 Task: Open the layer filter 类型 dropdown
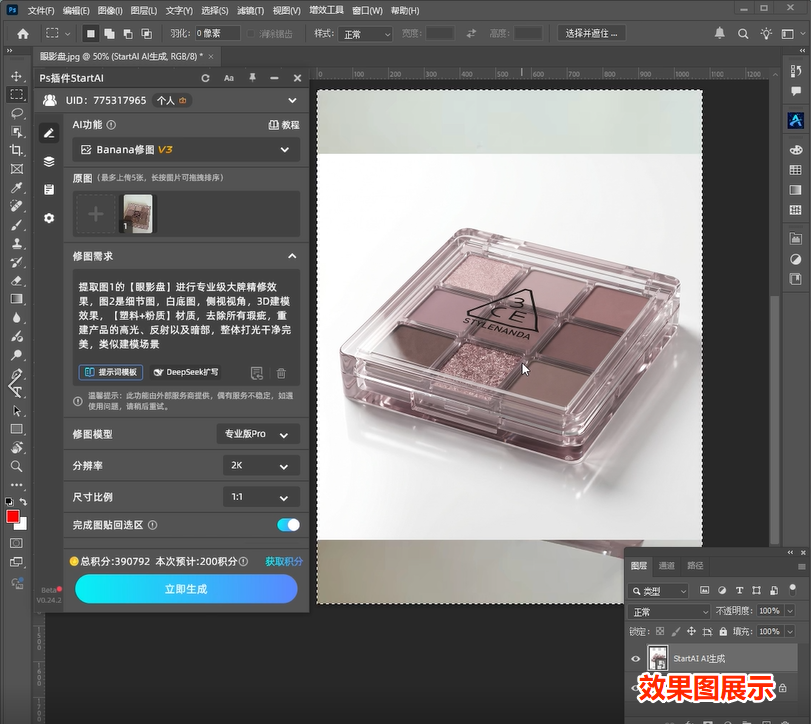click(x=658, y=591)
